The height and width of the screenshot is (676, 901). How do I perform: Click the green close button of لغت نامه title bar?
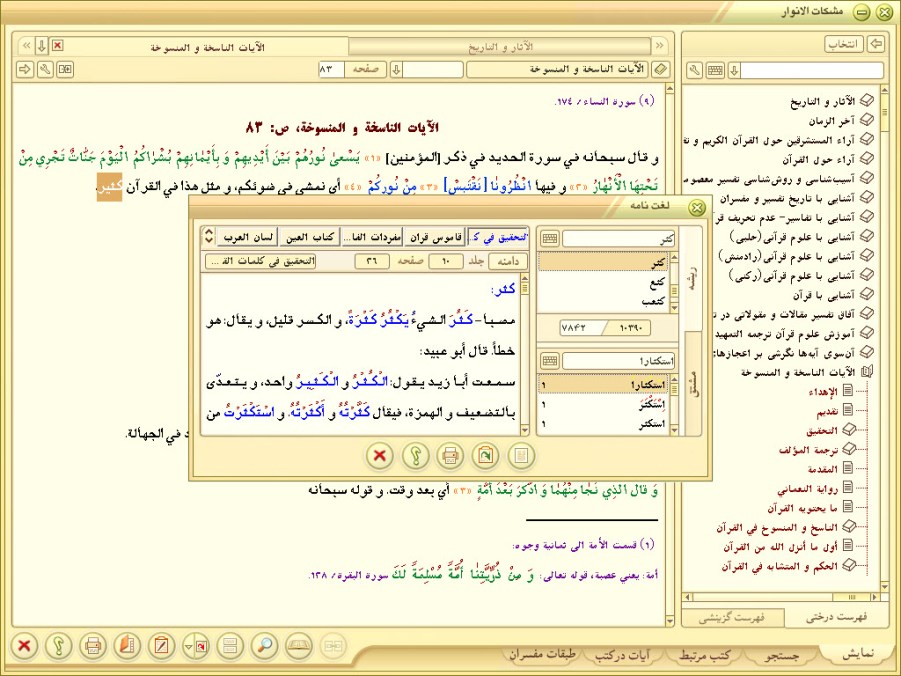click(697, 207)
